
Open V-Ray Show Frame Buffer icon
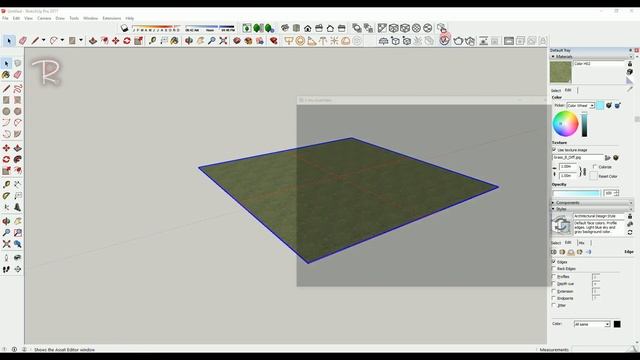click(509, 40)
